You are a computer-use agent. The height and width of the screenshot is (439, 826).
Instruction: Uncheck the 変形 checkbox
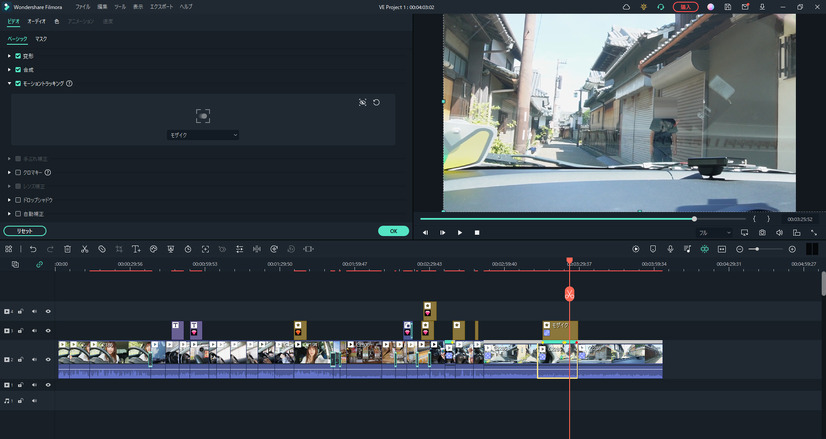(18, 56)
